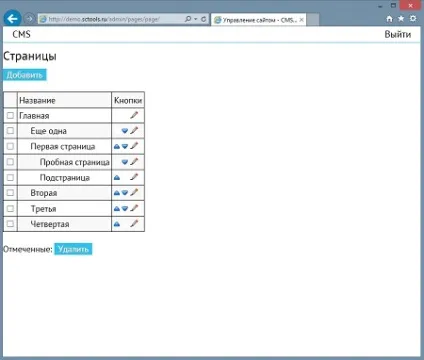Screen dimensions: 424x360
Task: Check the Еще одна row checkbox
Action: pyautogui.click(x=10, y=131)
